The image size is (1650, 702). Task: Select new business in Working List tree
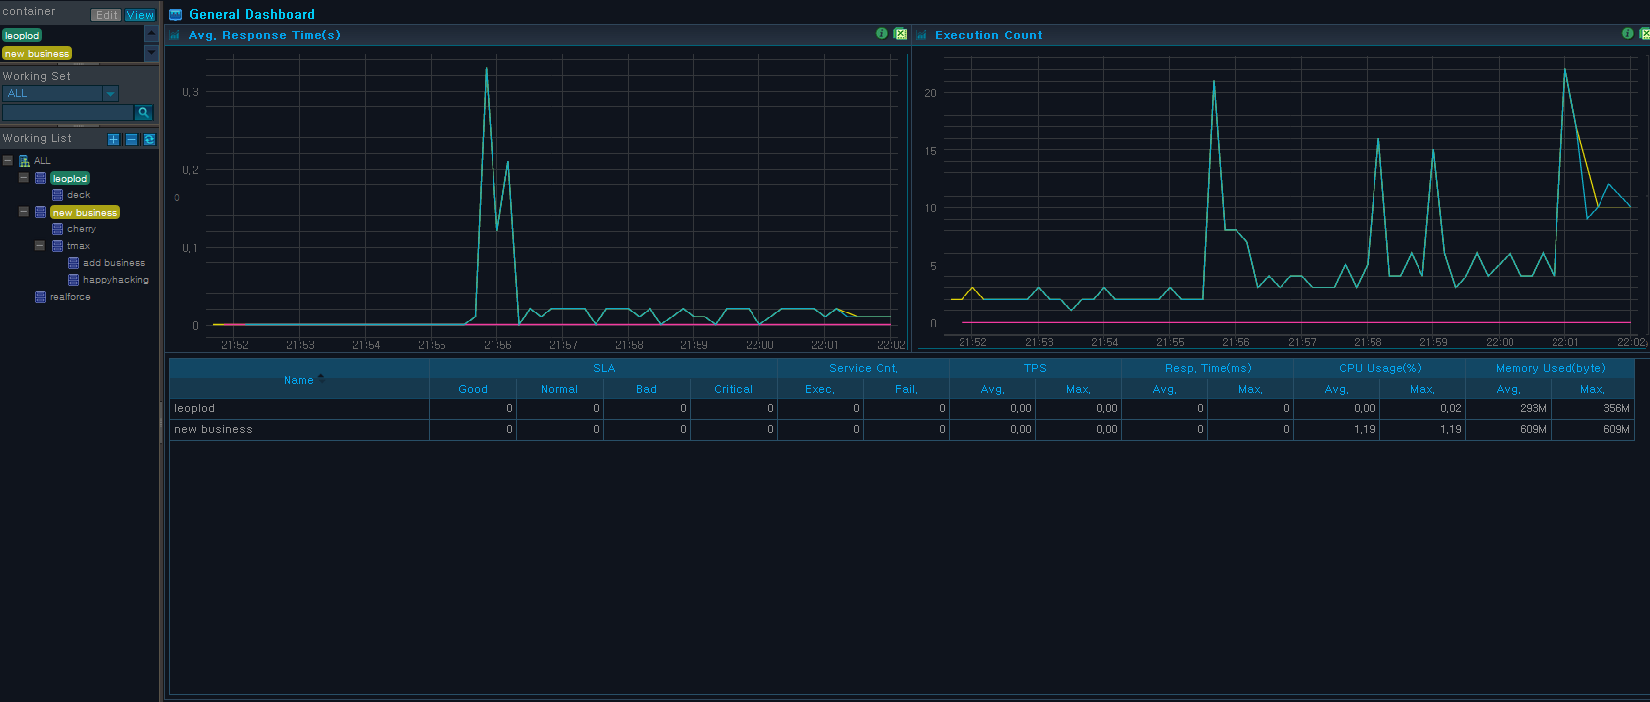85,212
